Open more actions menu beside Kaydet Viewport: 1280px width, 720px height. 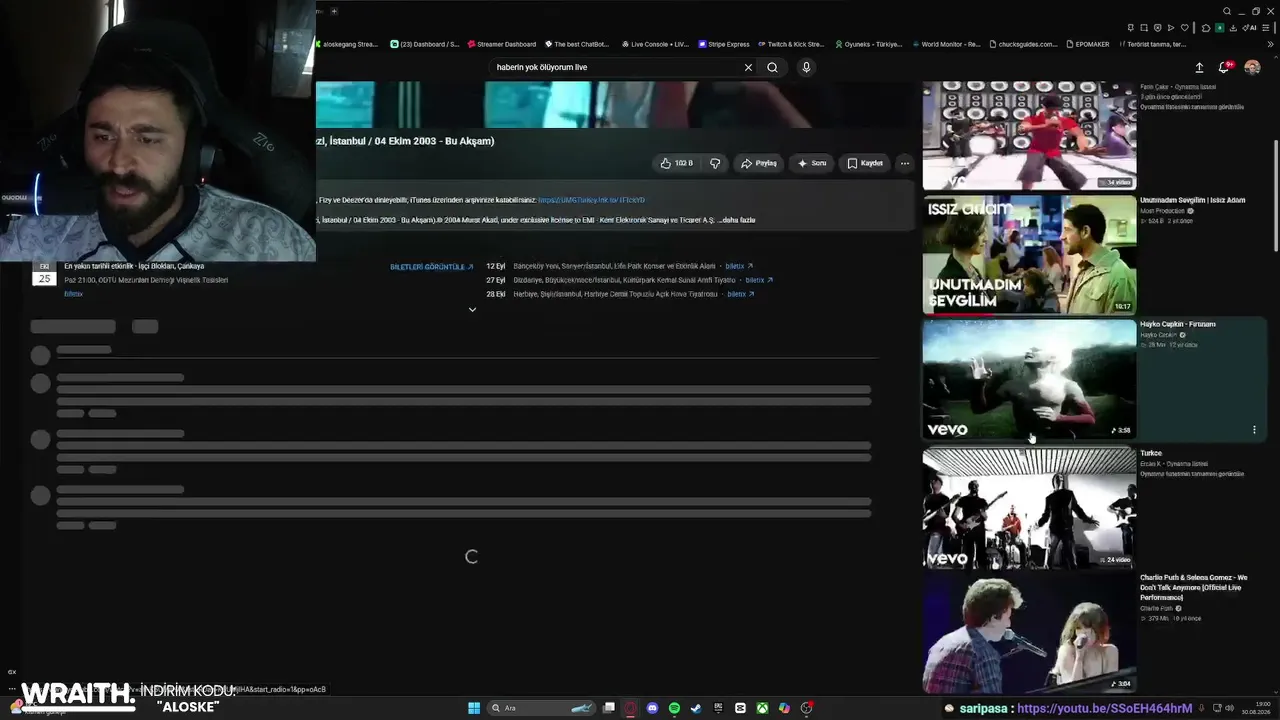[x=904, y=163]
